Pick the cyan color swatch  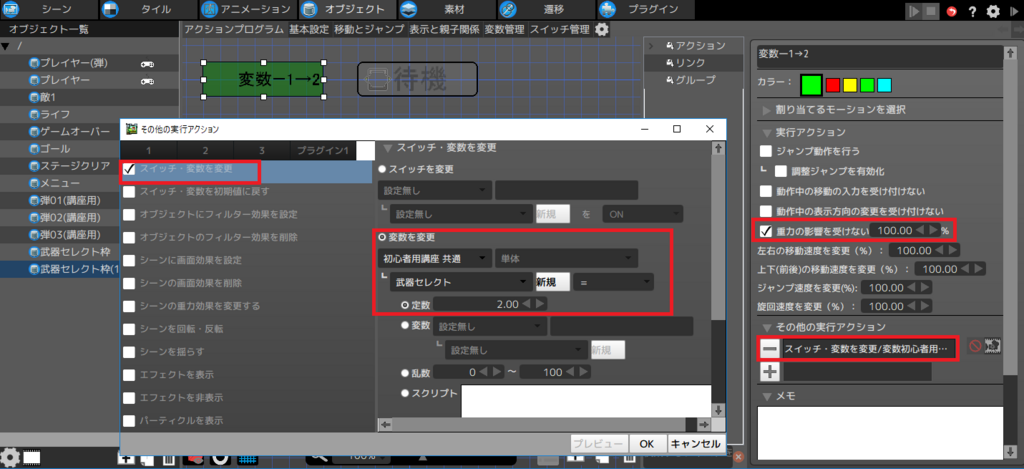[x=884, y=86]
